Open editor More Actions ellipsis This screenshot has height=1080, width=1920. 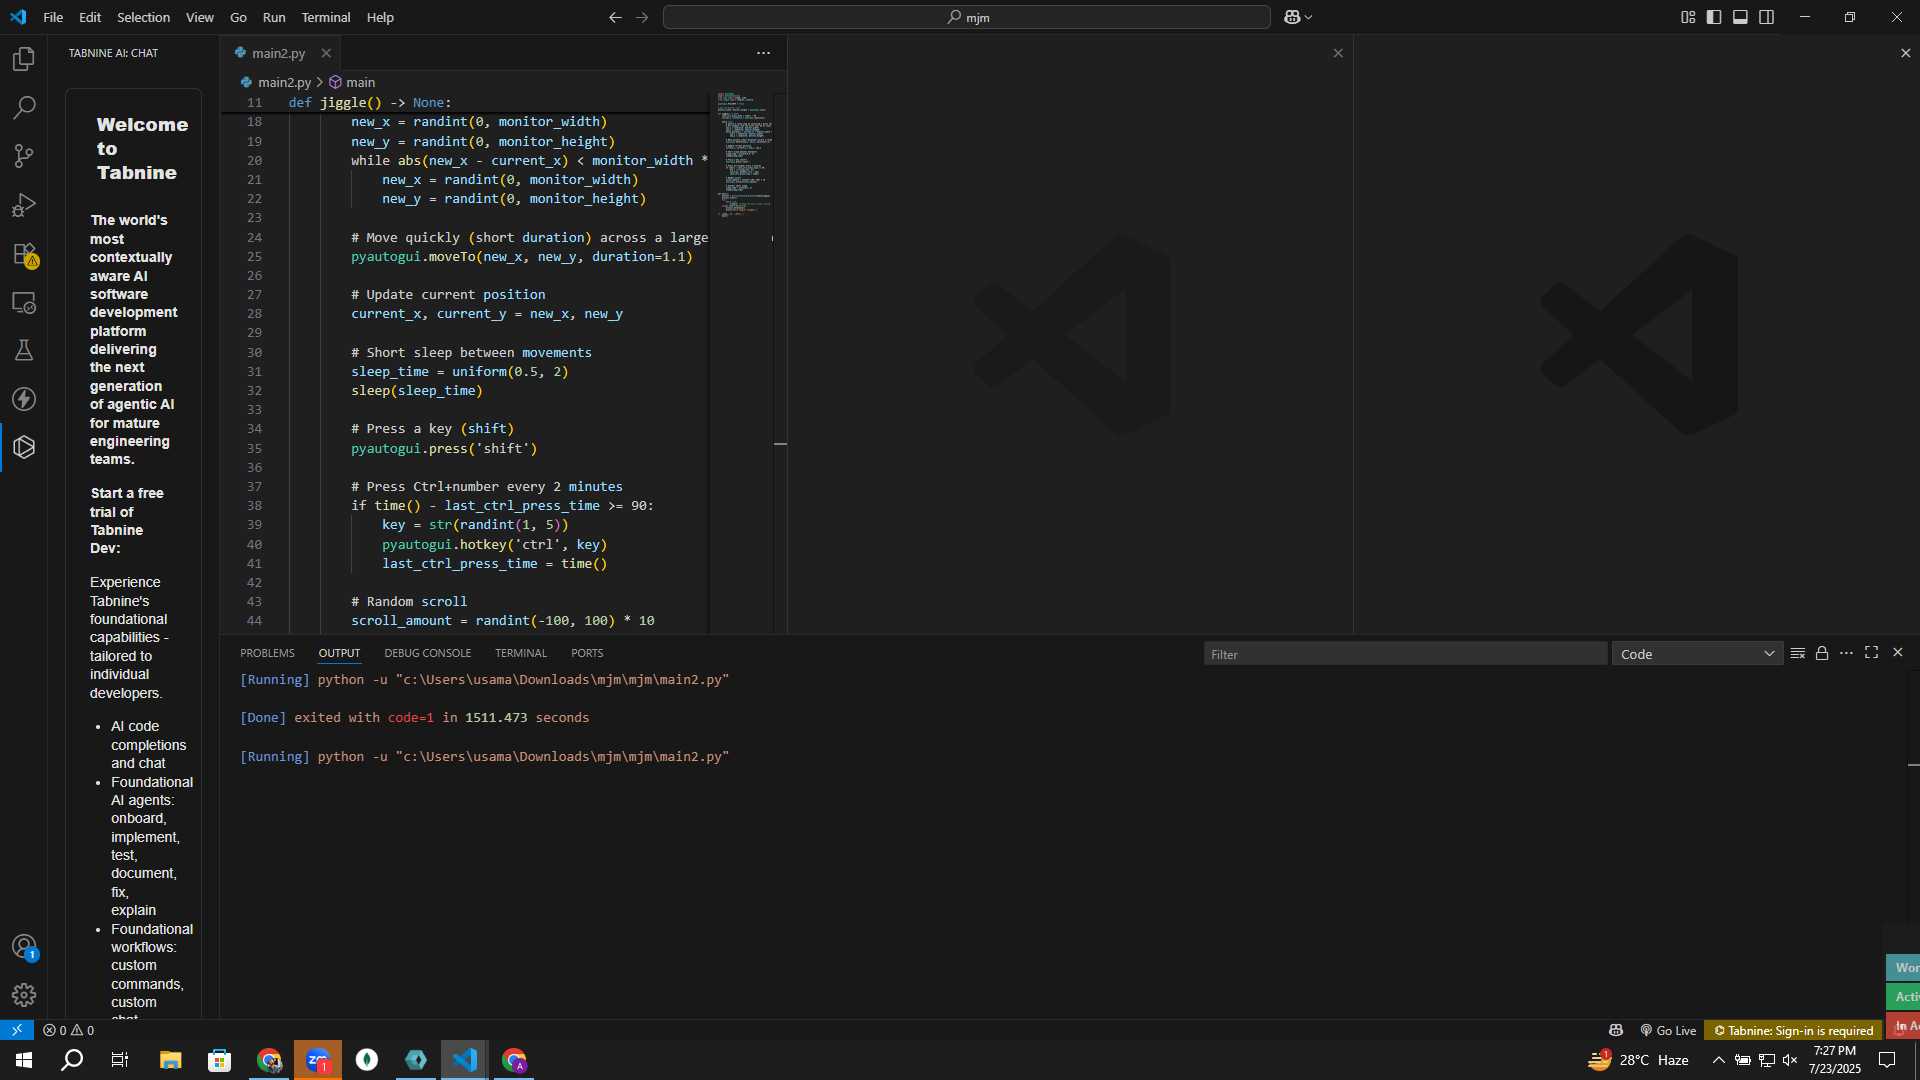[x=763, y=53]
